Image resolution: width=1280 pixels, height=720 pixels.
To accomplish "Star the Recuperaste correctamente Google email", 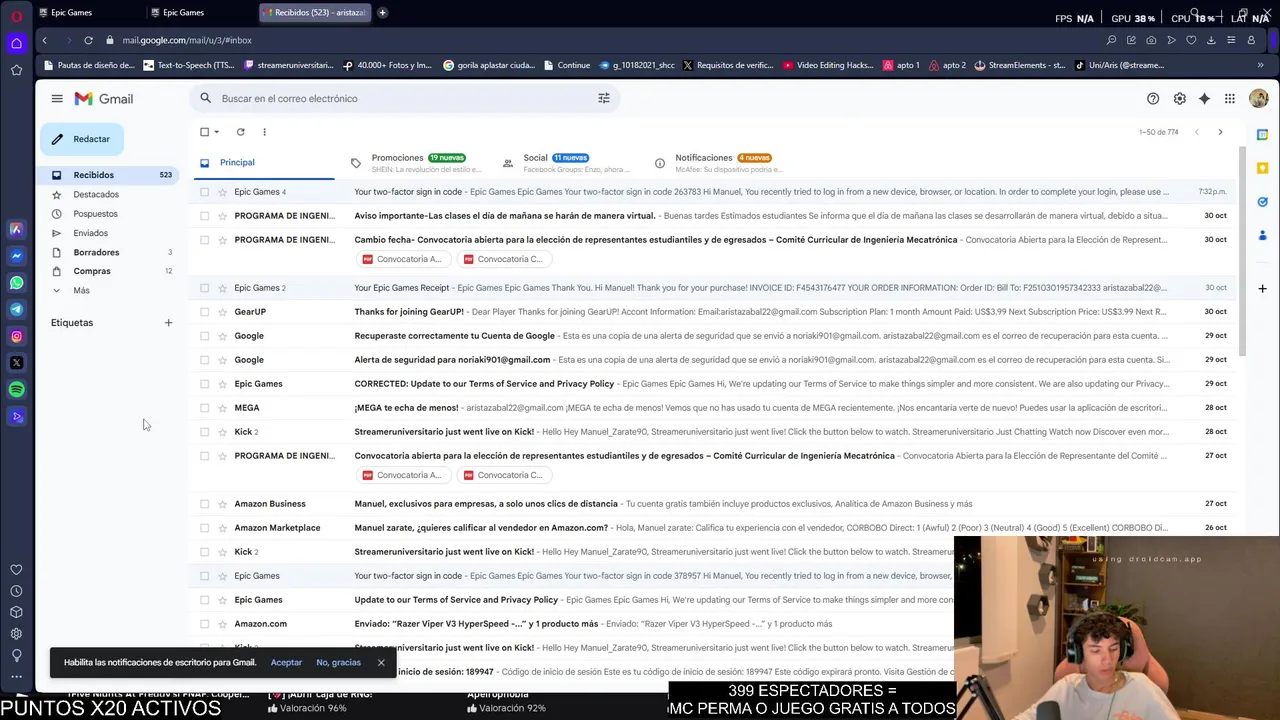I will (x=223, y=336).
